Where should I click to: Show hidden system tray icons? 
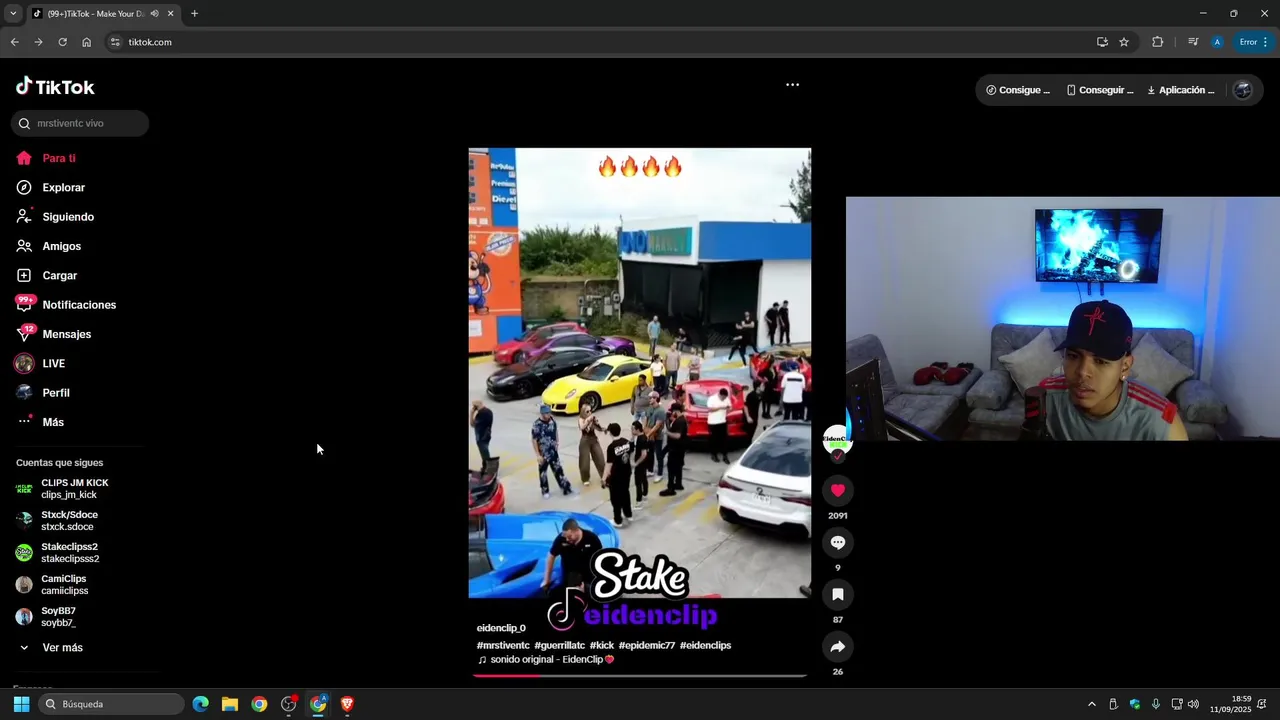pos(1092,704)
